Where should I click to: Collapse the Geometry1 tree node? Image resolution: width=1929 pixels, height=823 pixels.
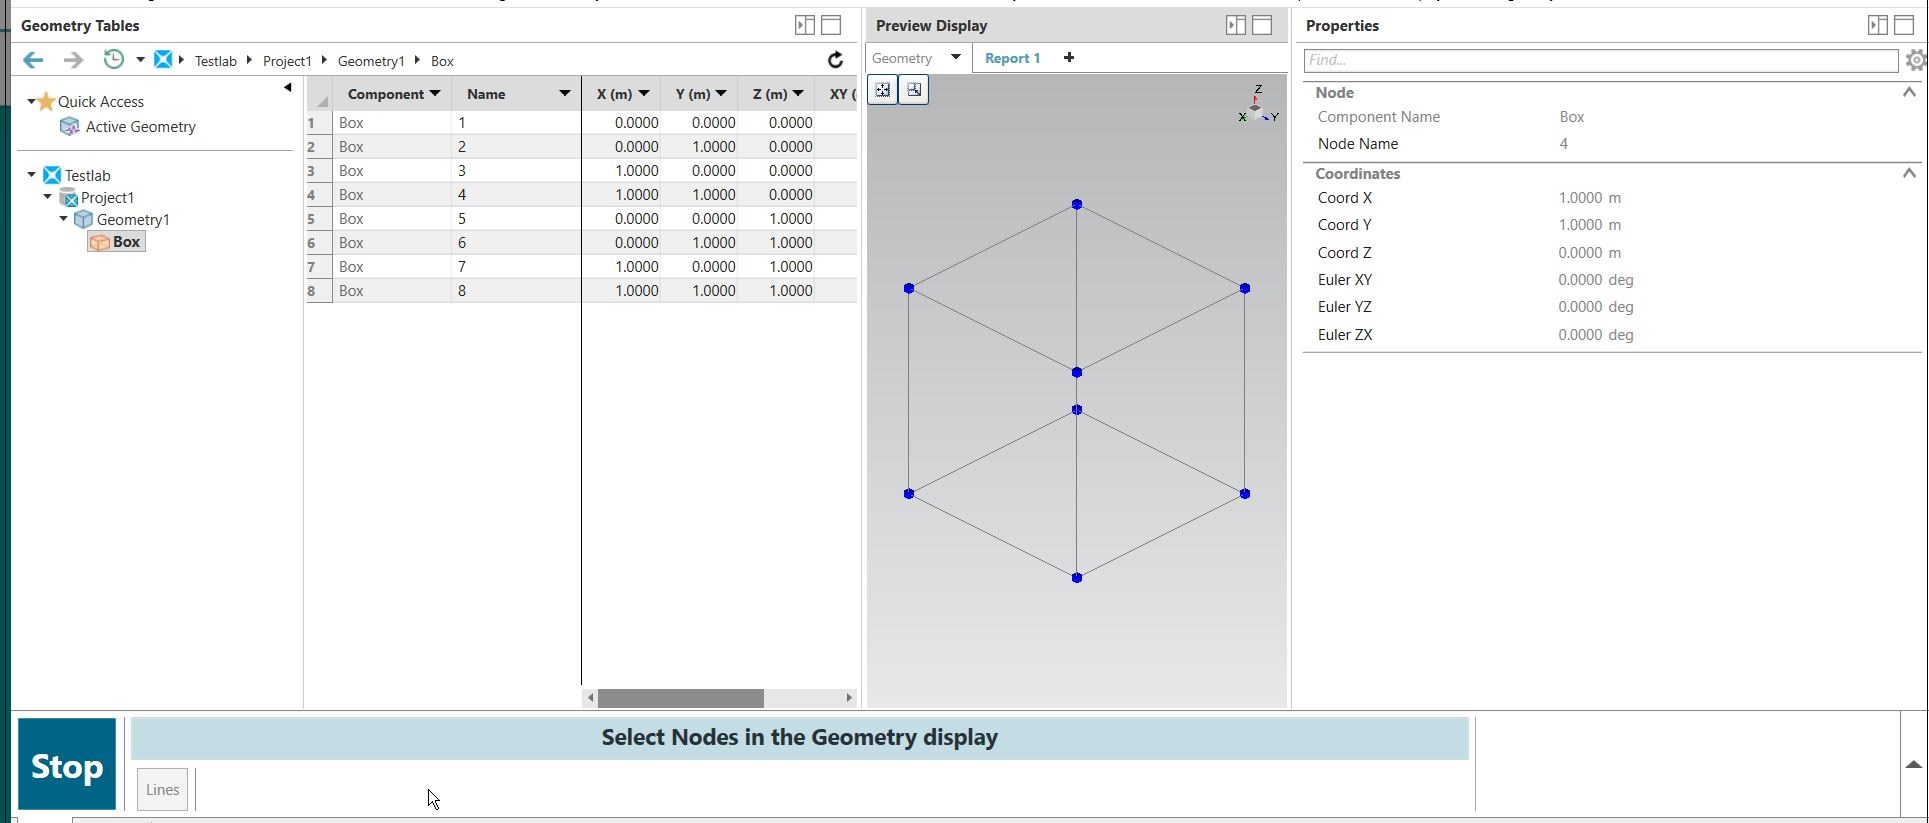64,219
